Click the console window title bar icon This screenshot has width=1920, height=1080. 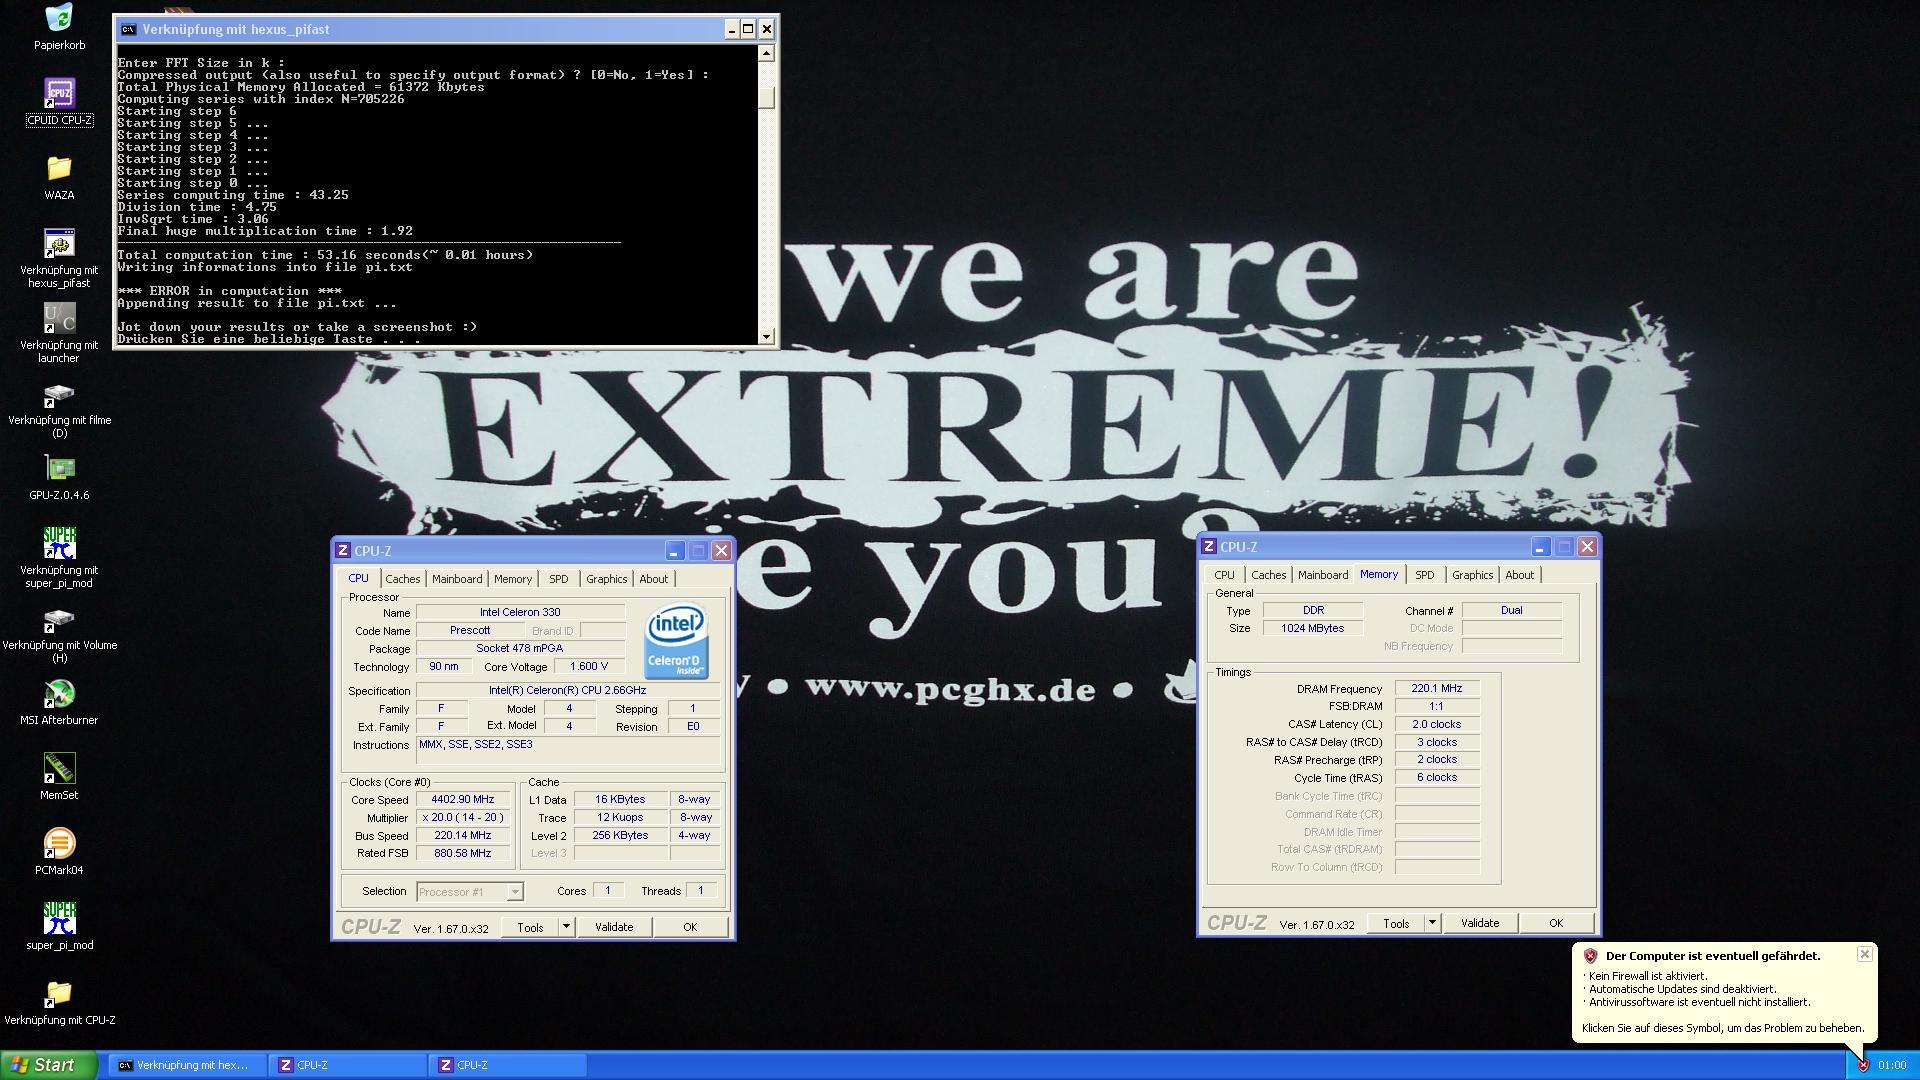click(128, 29)
